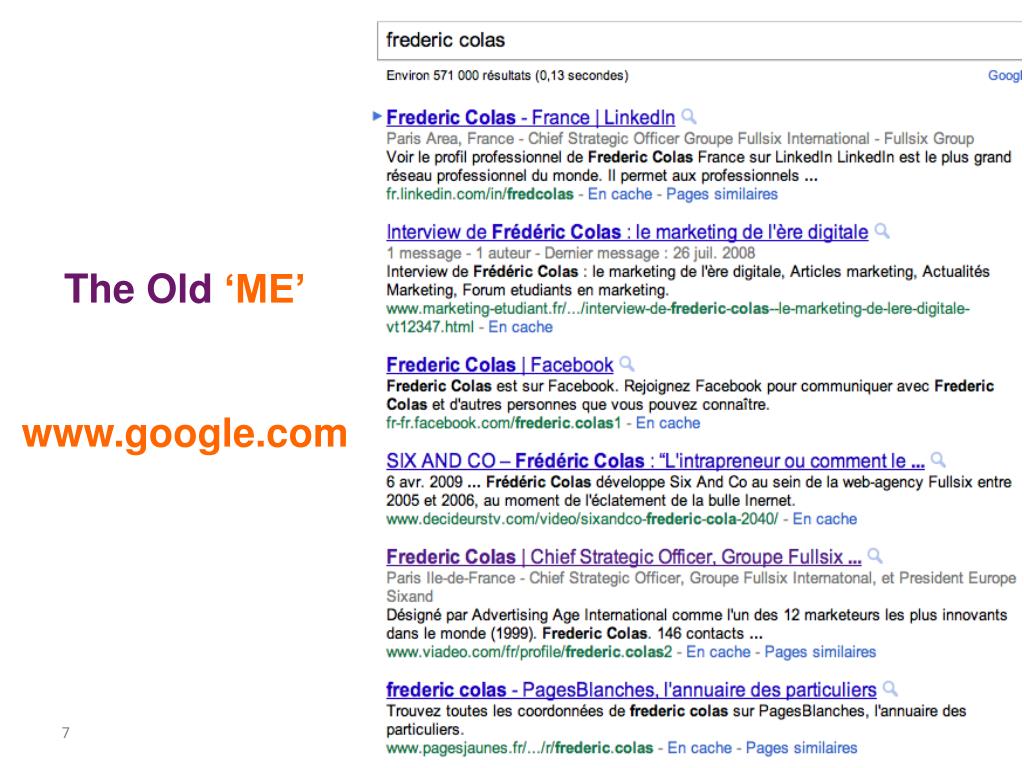This screenshot has height=768, width=1024.
Task: Click magnifier icon next to Interview de Frédéric Colas
Action: coord(882,231)
